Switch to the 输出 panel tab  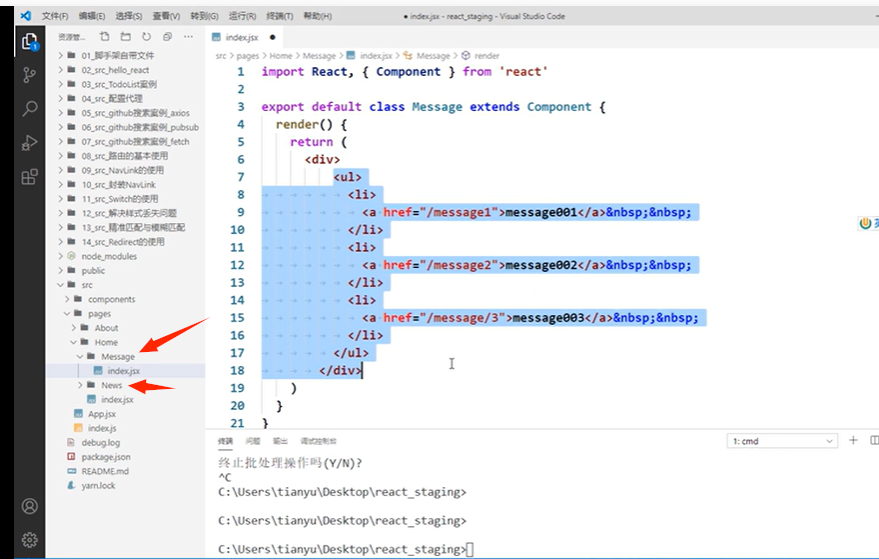click(280, 441)
